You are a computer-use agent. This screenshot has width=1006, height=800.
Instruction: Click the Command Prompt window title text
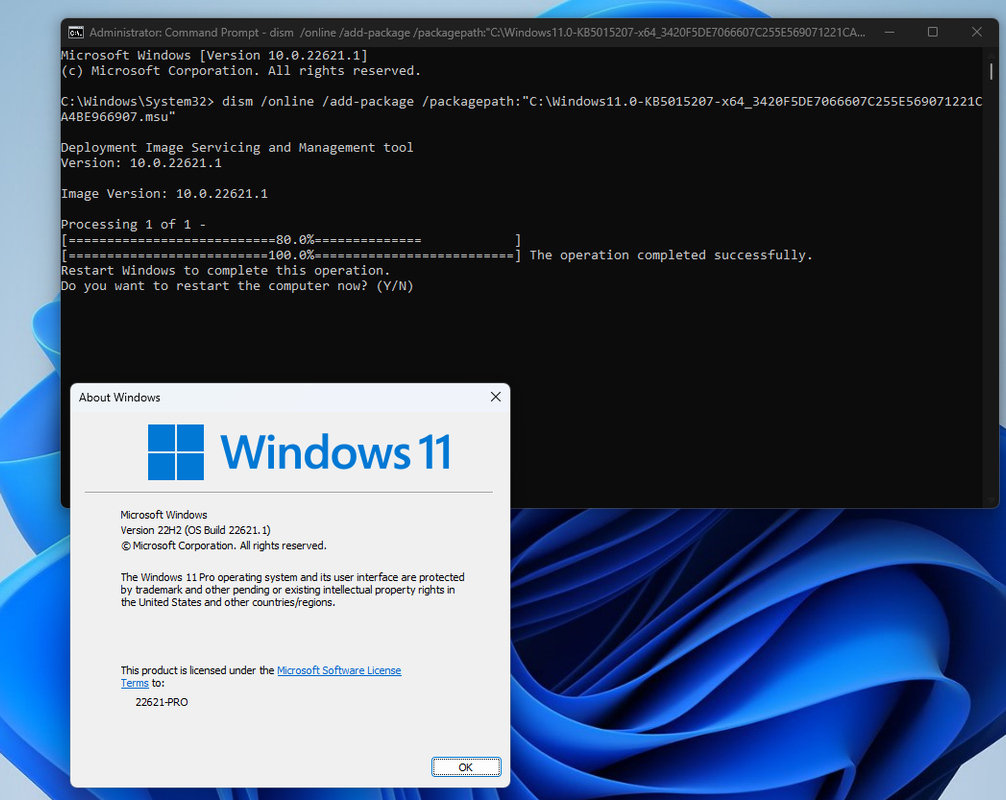coord(477,32)
